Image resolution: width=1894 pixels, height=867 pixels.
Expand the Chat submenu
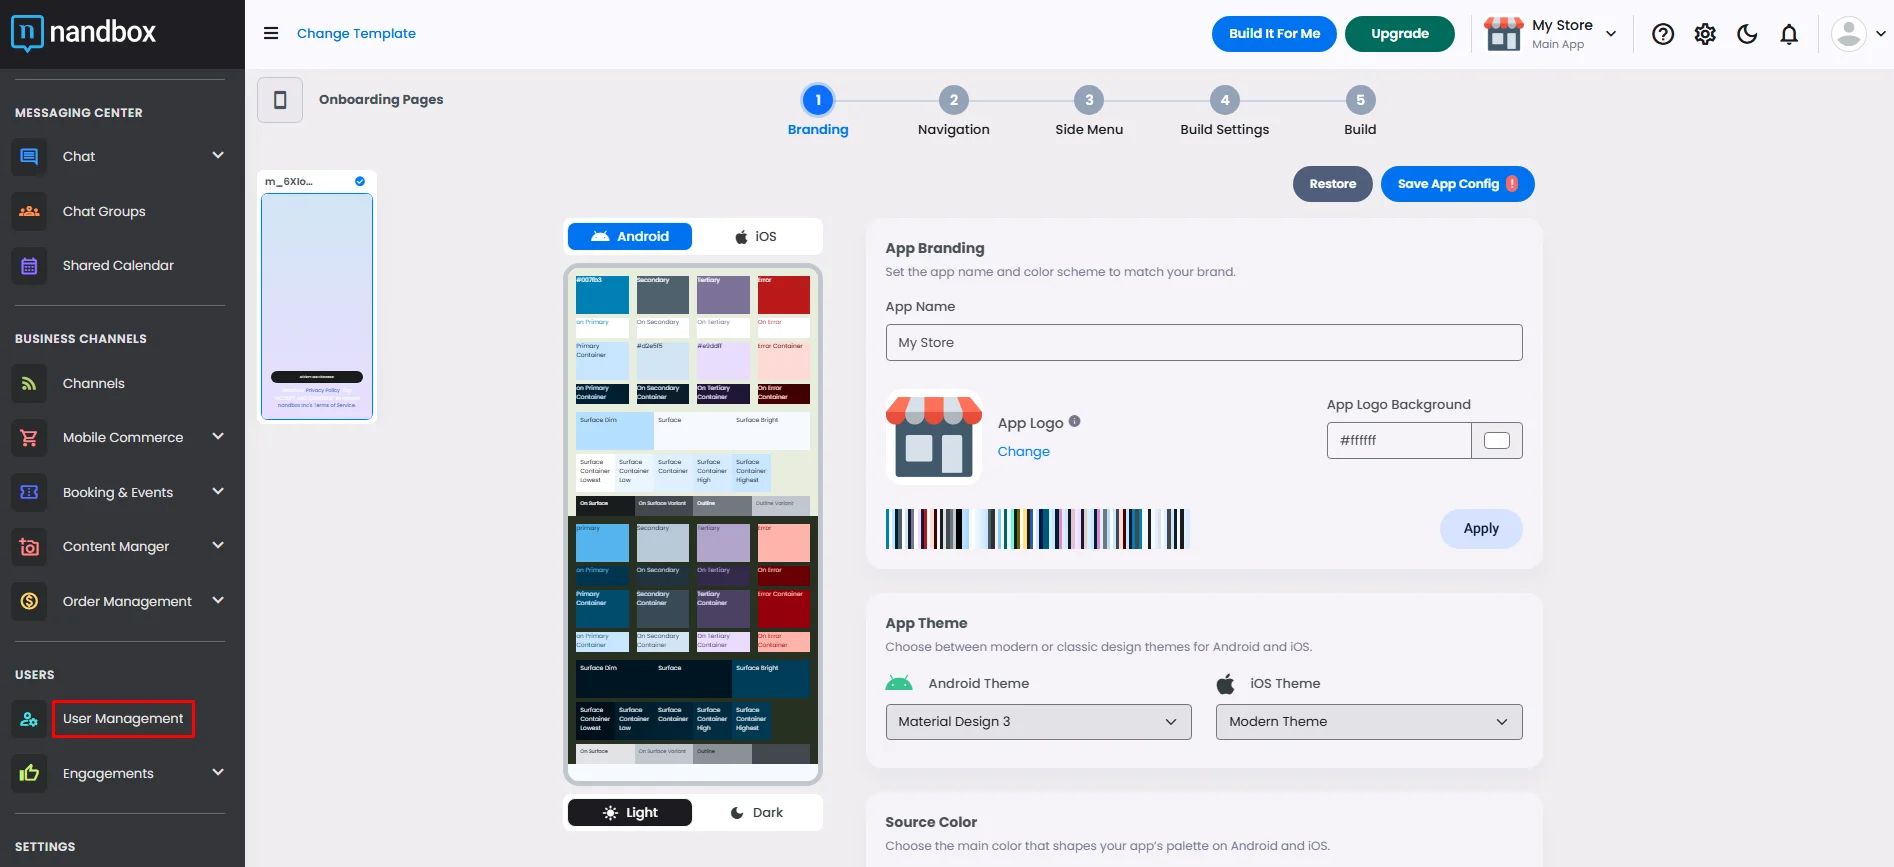[218, 156]
